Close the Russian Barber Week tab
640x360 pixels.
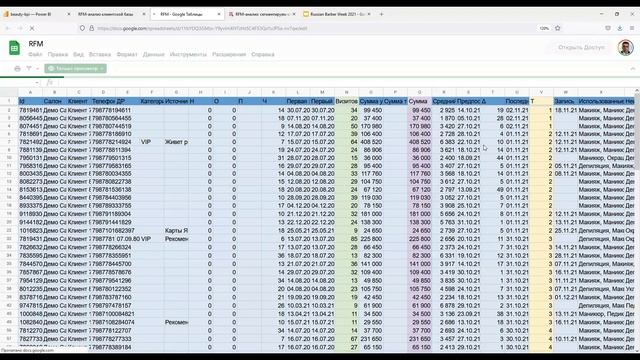[369, 14]
